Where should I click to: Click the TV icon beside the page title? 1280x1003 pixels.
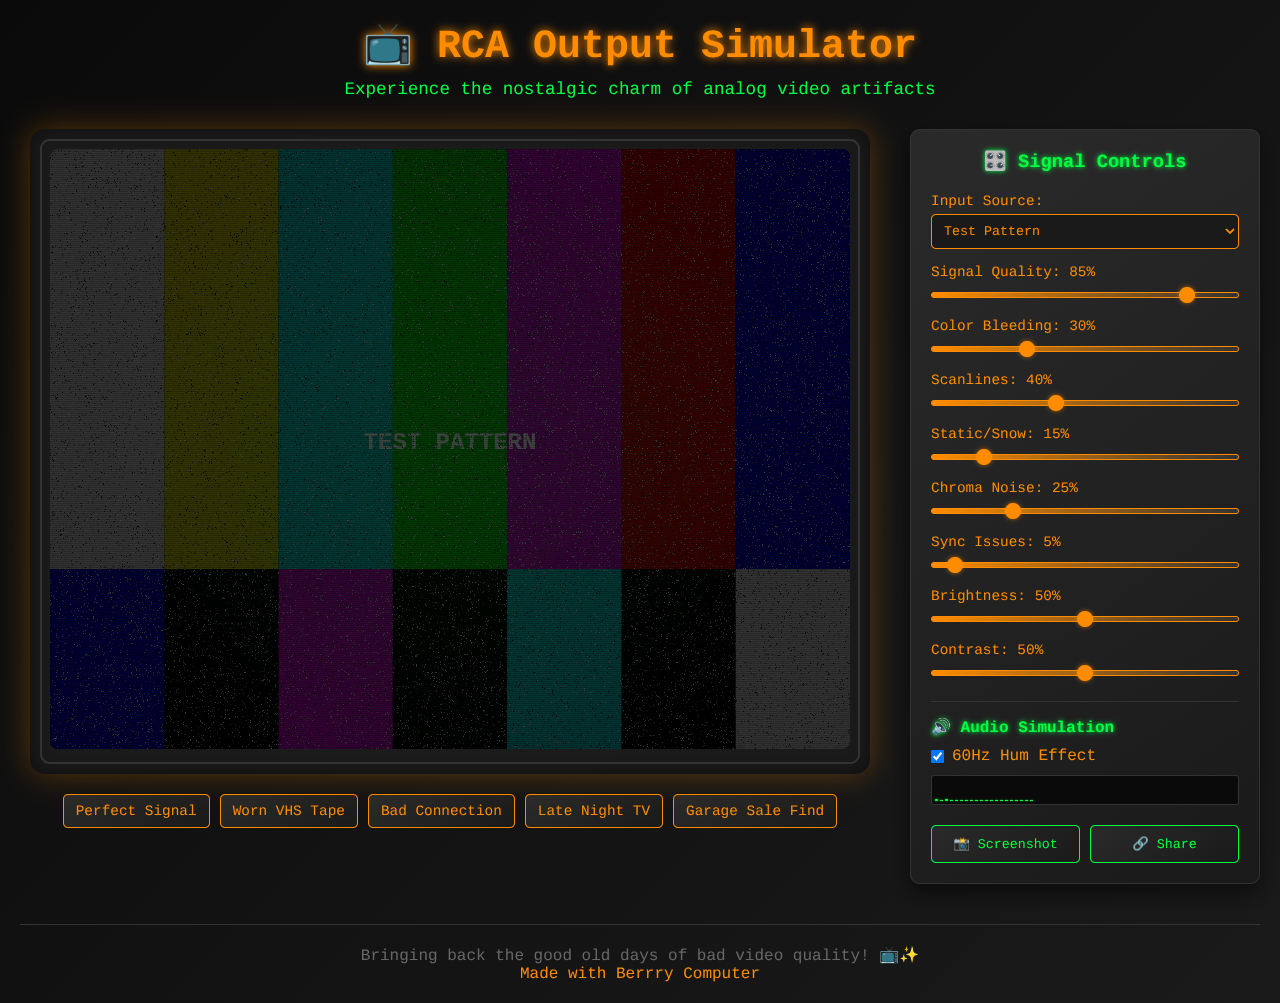click(387, 45)
